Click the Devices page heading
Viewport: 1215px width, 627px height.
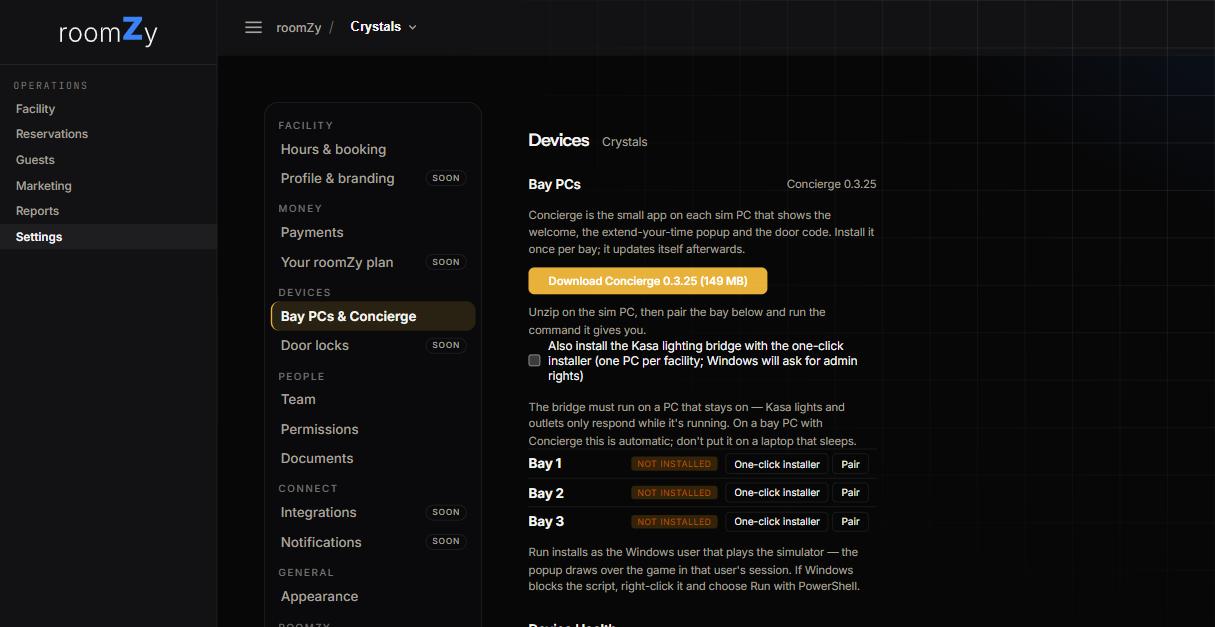(559, 141)
